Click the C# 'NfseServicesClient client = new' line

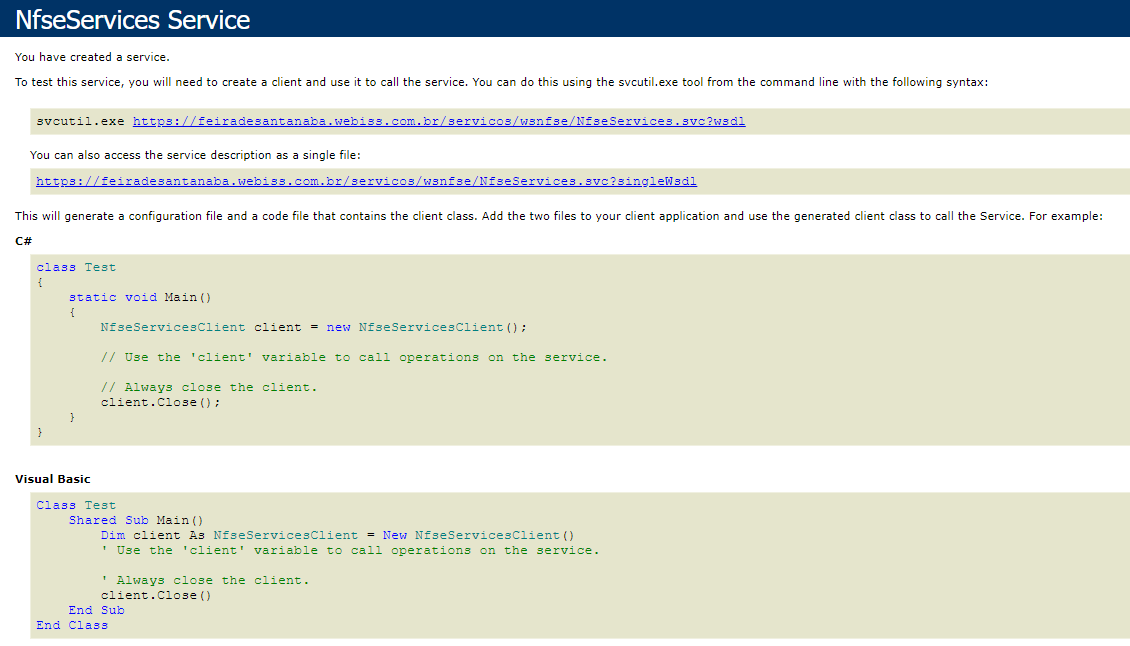[313, 327]
